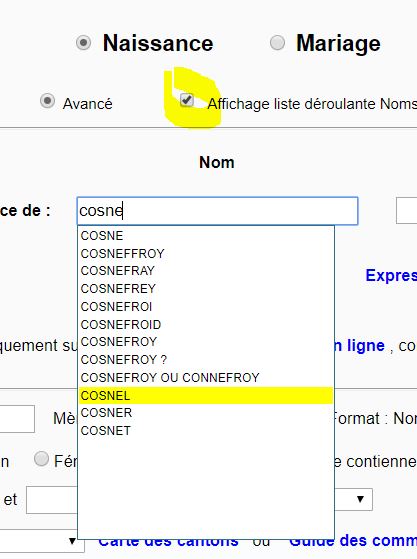Click the name input field containing cosne
This screenshot has height=559, width=417.
point(217,211)
